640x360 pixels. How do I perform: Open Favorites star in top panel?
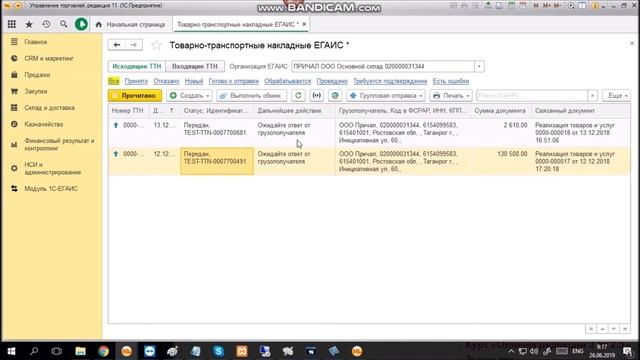[29, 24]
